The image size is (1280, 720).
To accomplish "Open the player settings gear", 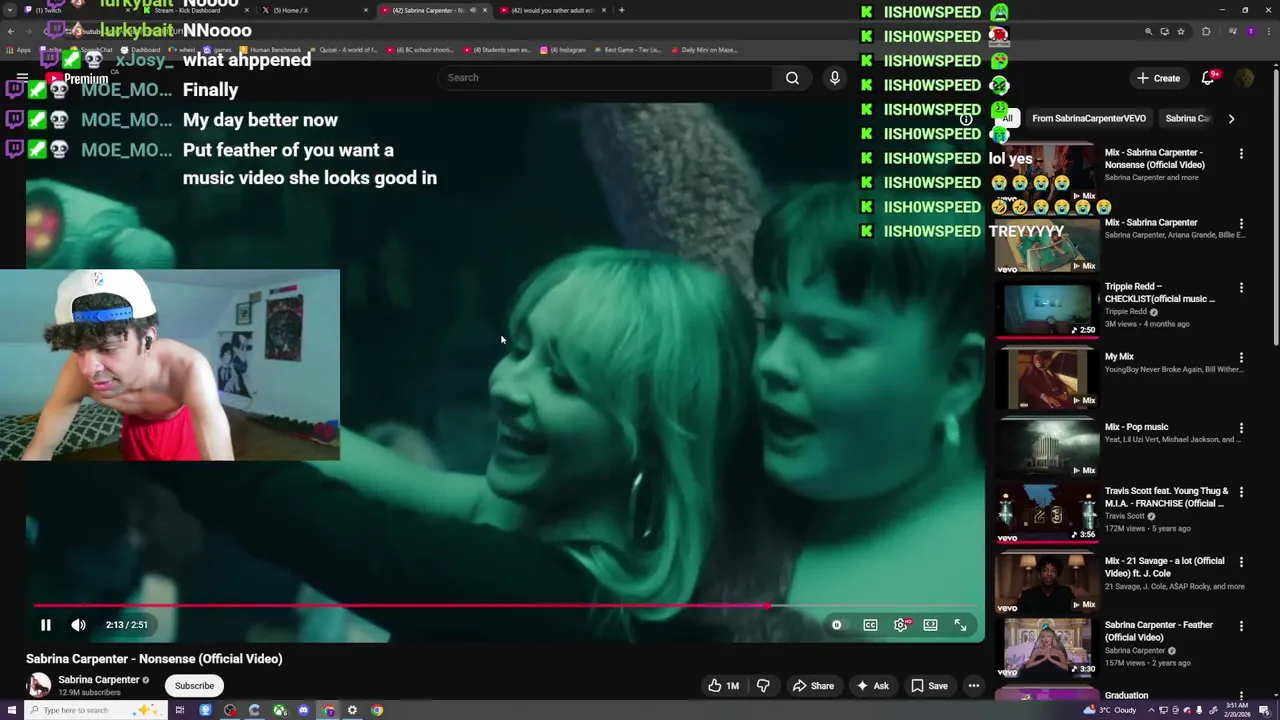I will click(x=901, y=625).
